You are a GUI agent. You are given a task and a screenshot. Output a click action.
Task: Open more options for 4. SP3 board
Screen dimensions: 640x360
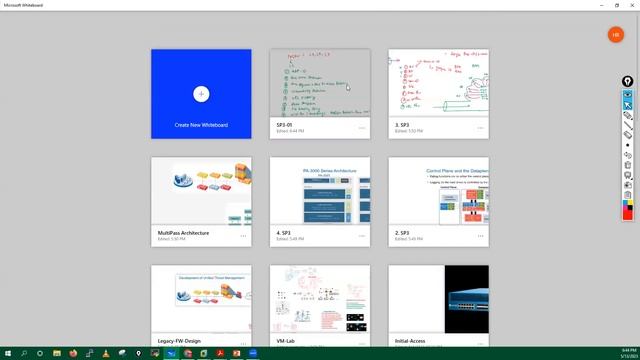362,236
